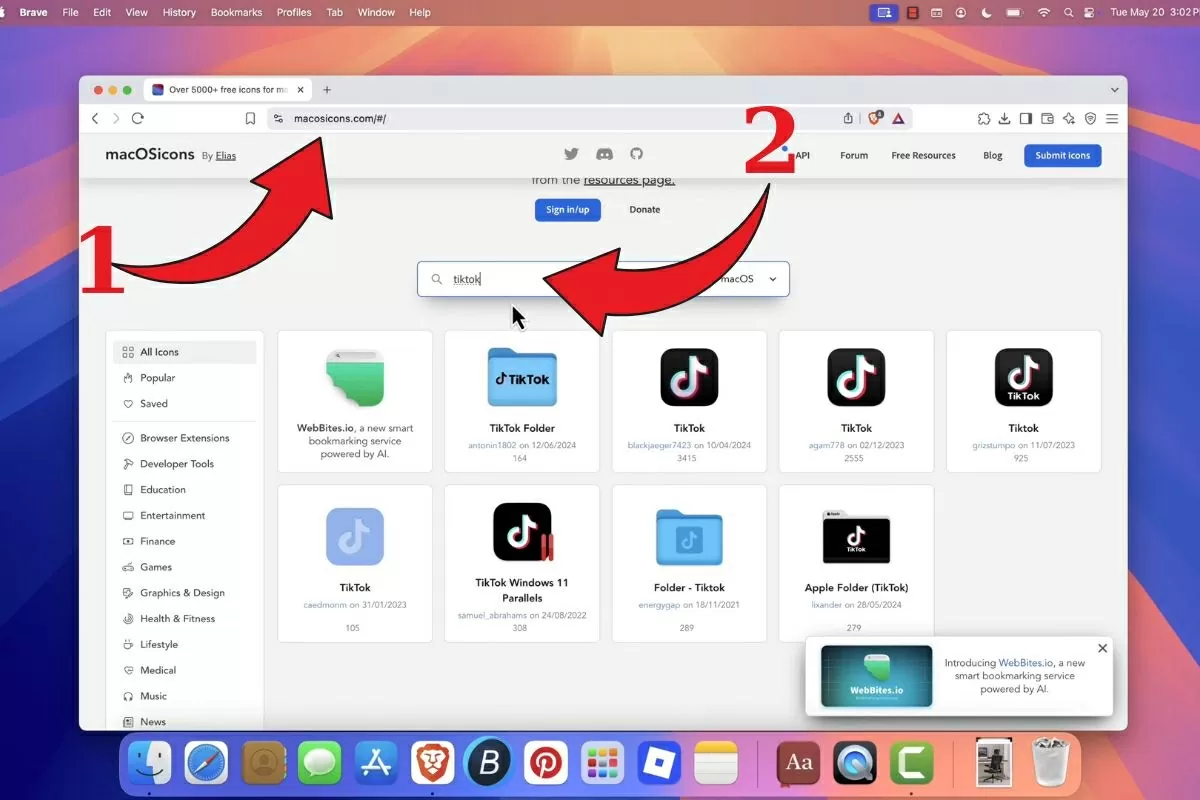Click the bookmark icon in address bar
Viewport: 1200px width, 800px height.
[x=250, y=118]
